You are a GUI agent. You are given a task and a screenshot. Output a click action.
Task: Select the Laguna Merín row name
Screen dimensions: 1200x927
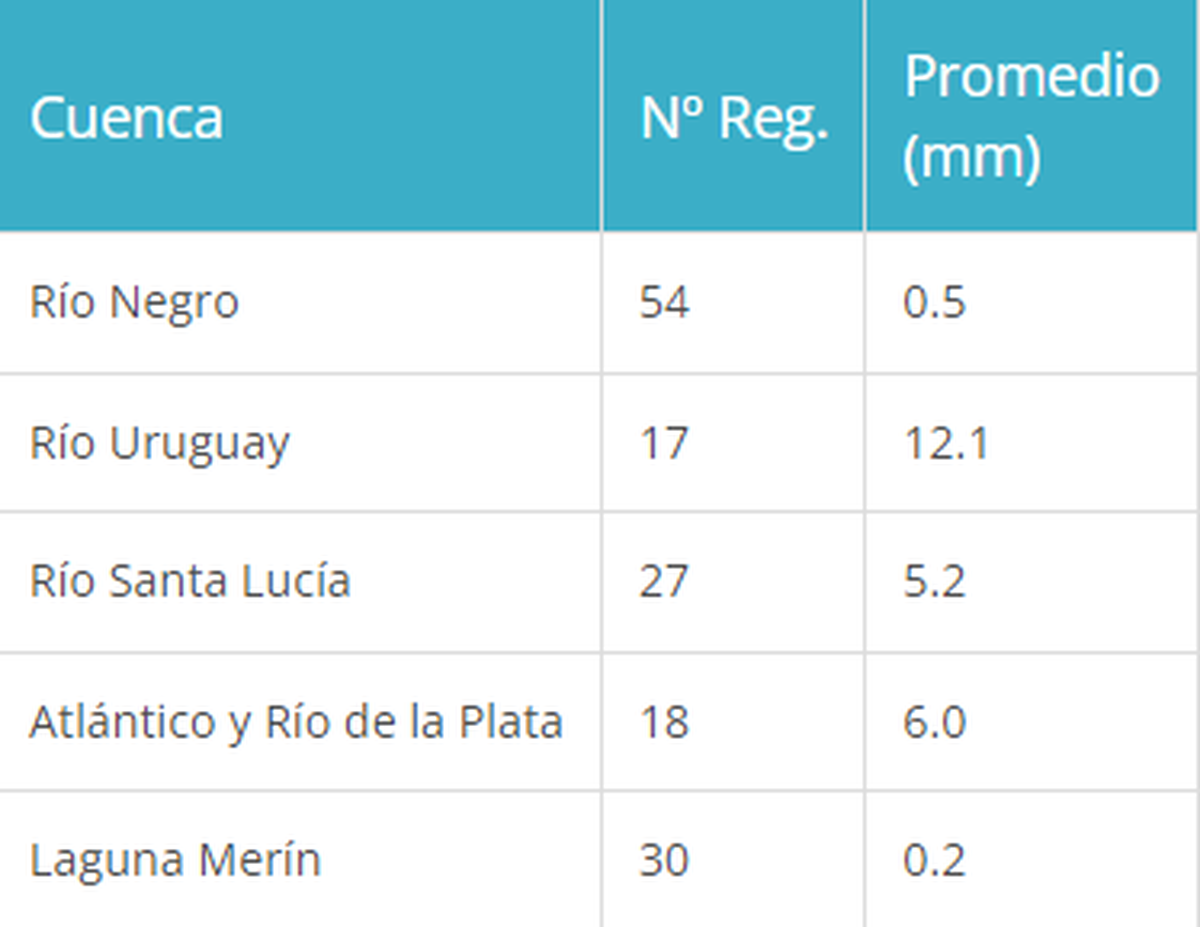[175, 860]
